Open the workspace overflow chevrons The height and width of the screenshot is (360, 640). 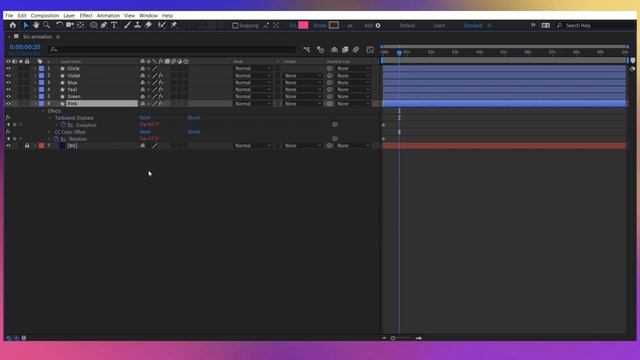(x=533, y=25)
